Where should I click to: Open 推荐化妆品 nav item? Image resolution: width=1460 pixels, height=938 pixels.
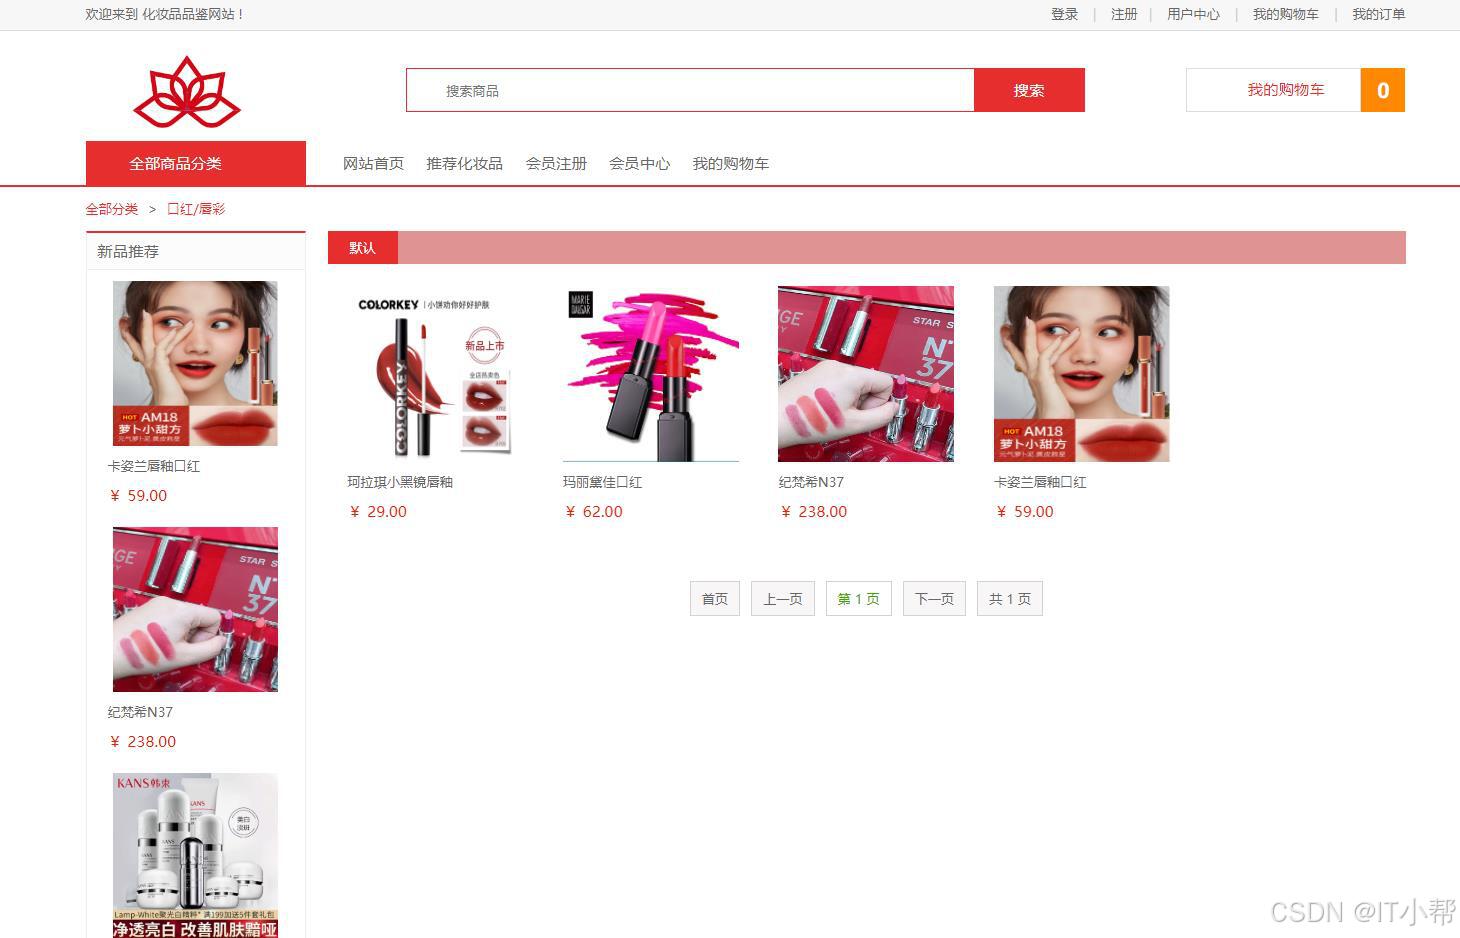(x=464, y=163)
